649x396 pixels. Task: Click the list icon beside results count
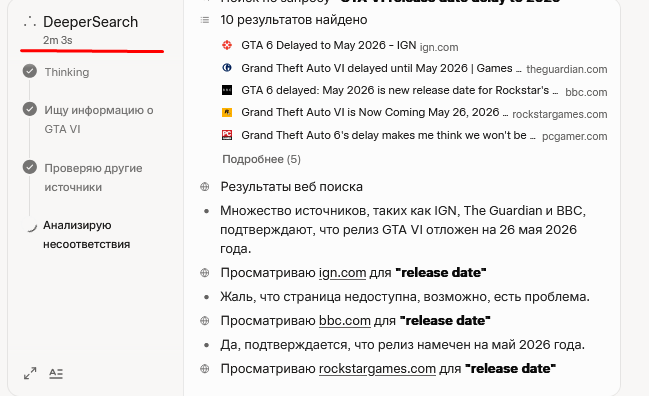[x=205, y=20]
